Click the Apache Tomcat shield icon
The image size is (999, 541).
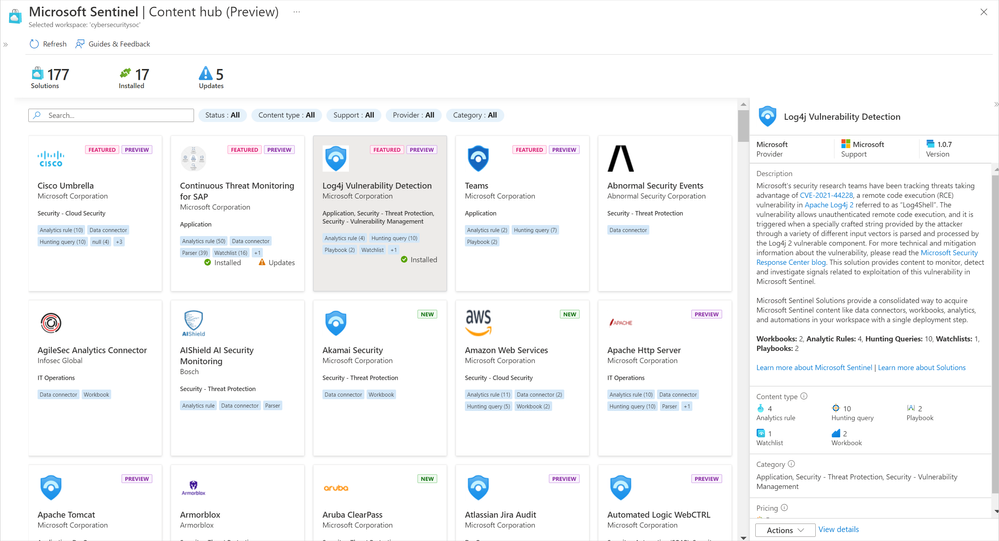point(51,487)
